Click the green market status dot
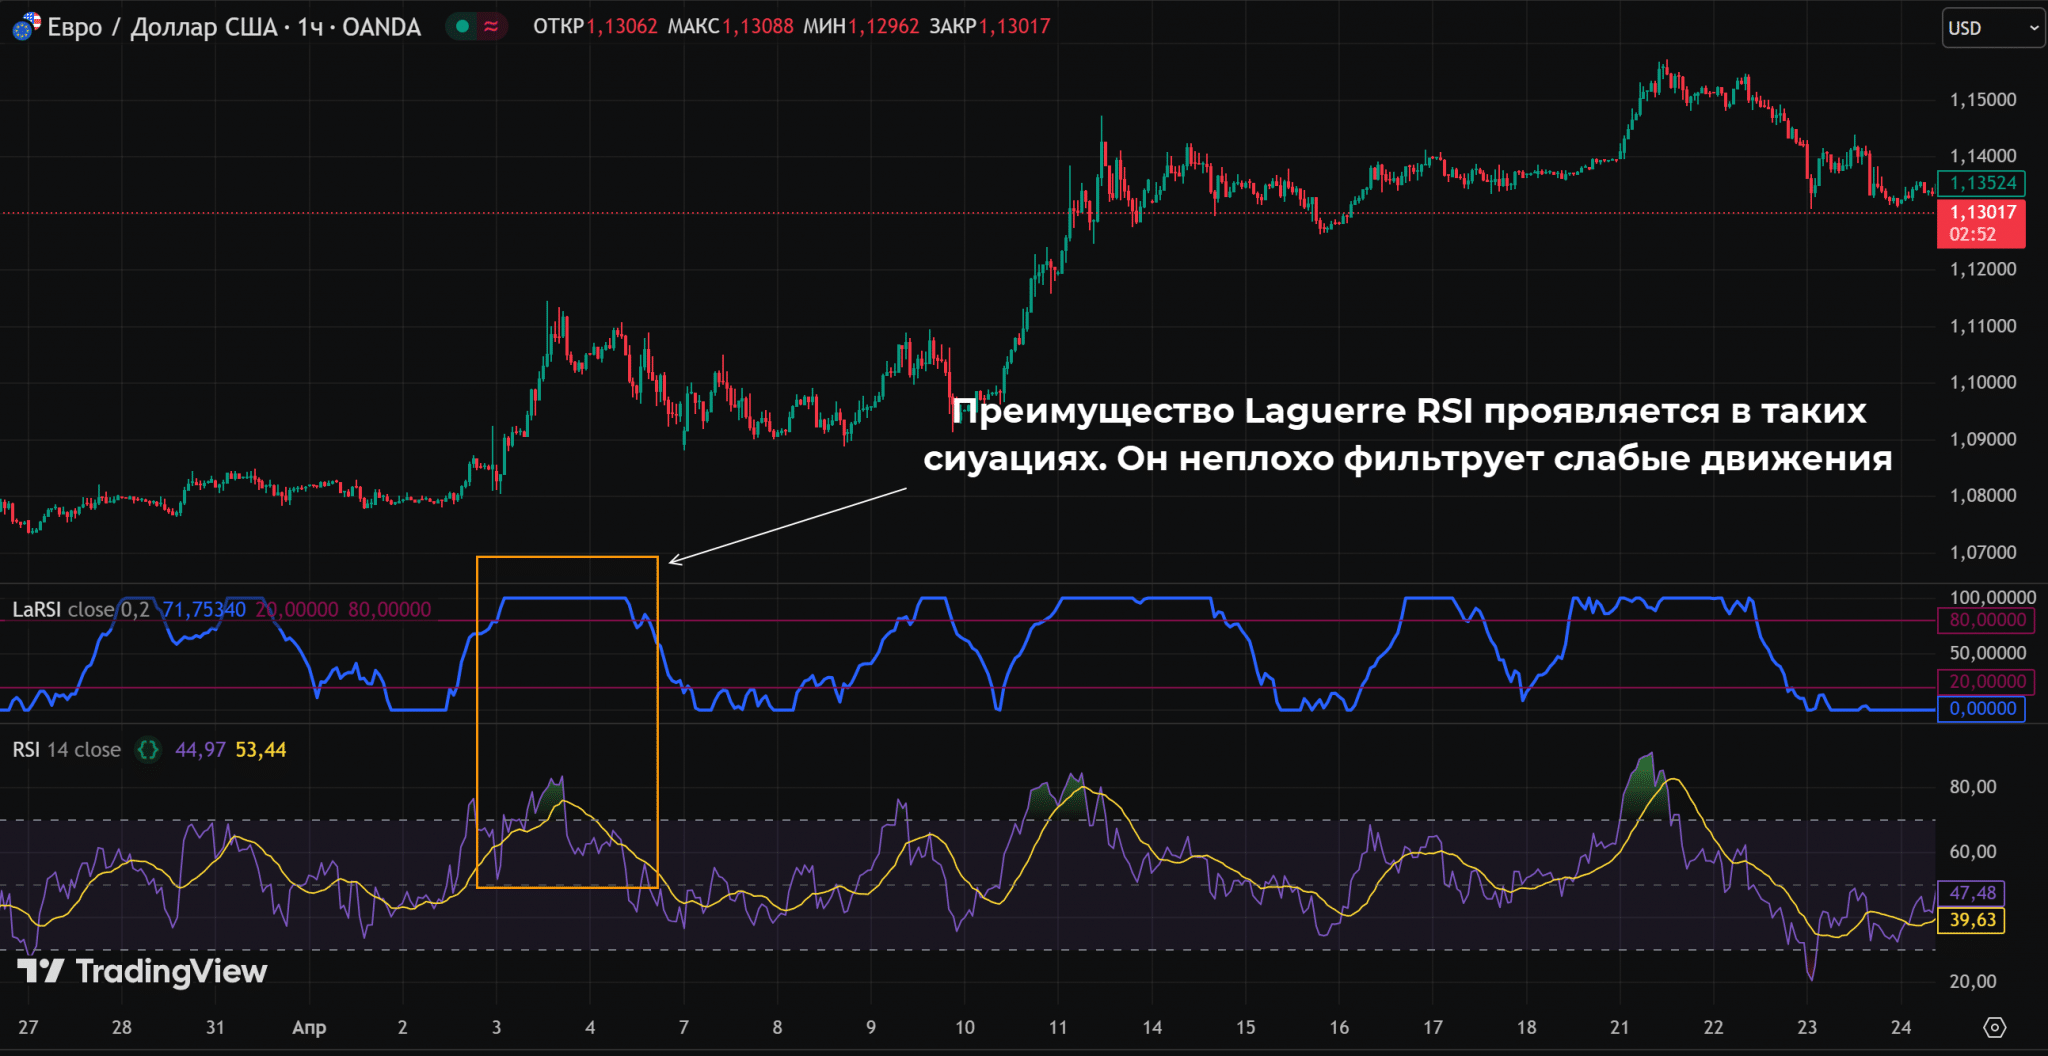The image size is (2048, 1056). (x=462, y=27)
